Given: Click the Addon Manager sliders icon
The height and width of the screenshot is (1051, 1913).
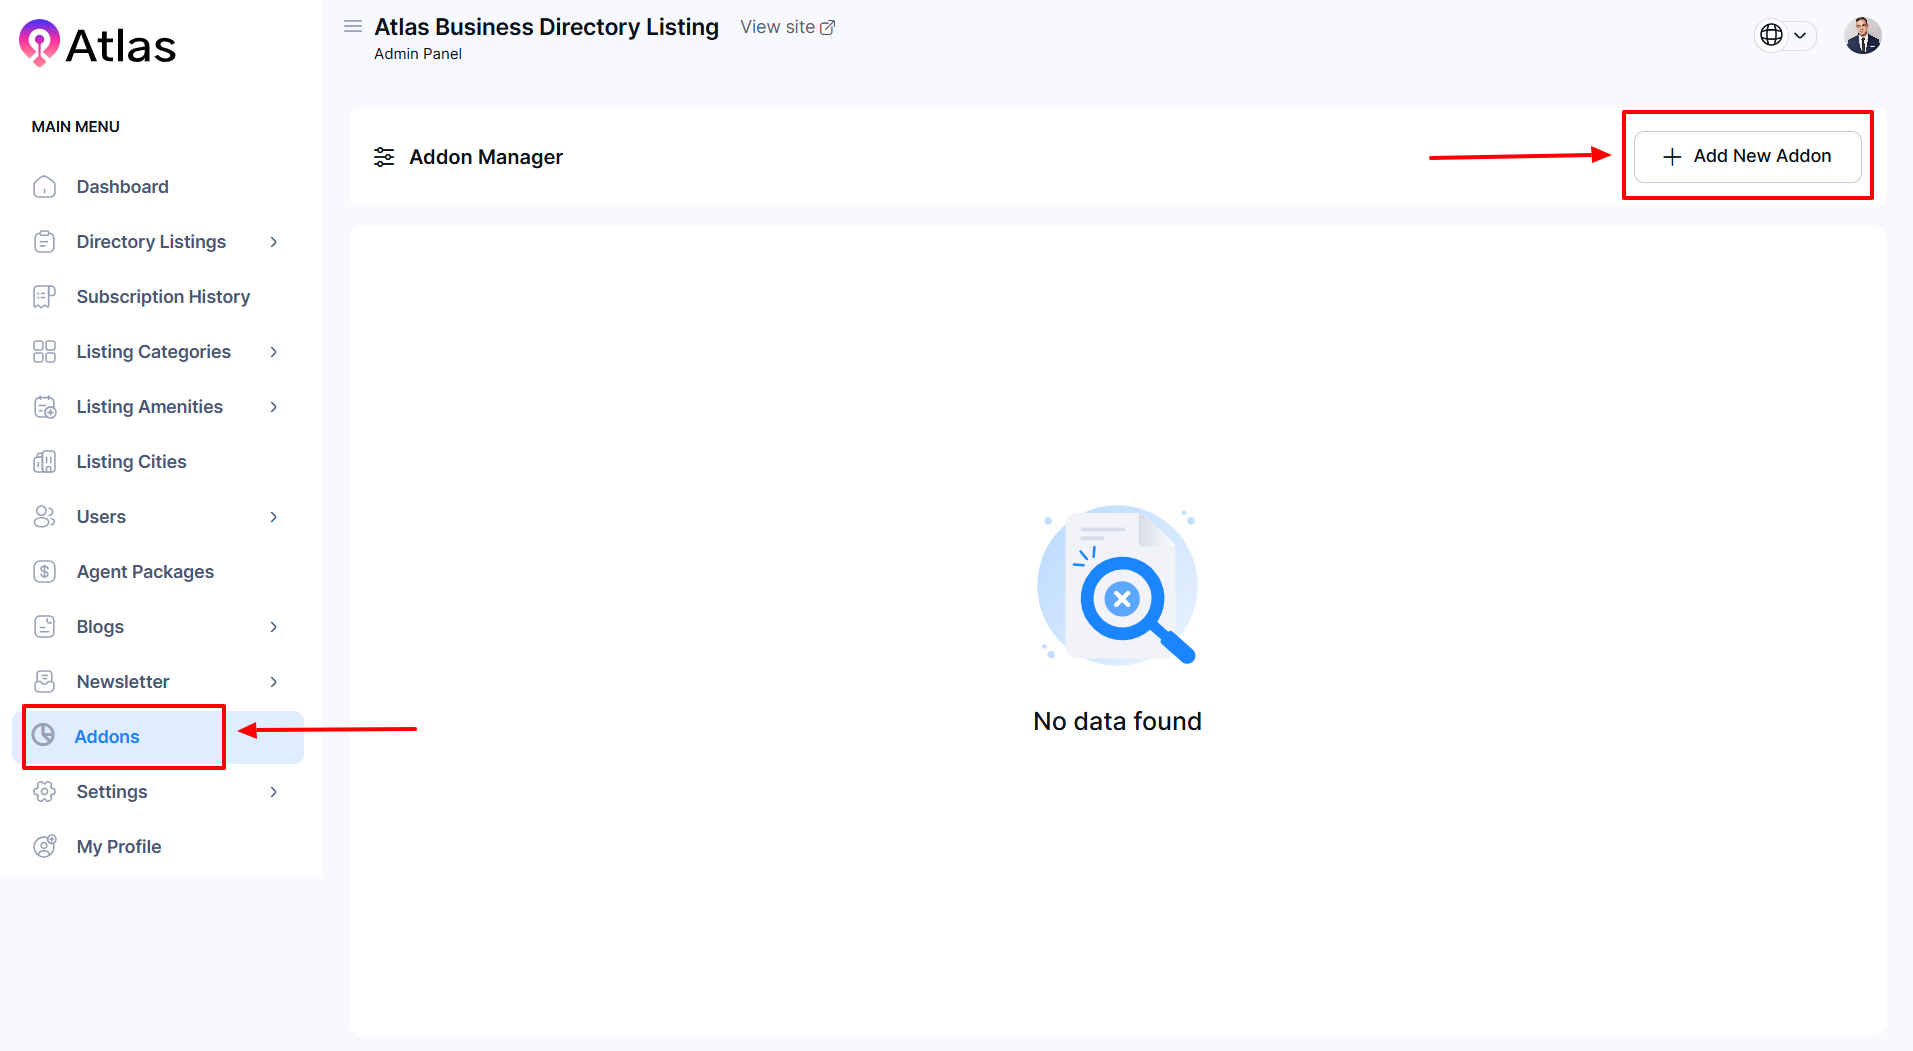Looking at the screenshot, I should tap(384, 157).
